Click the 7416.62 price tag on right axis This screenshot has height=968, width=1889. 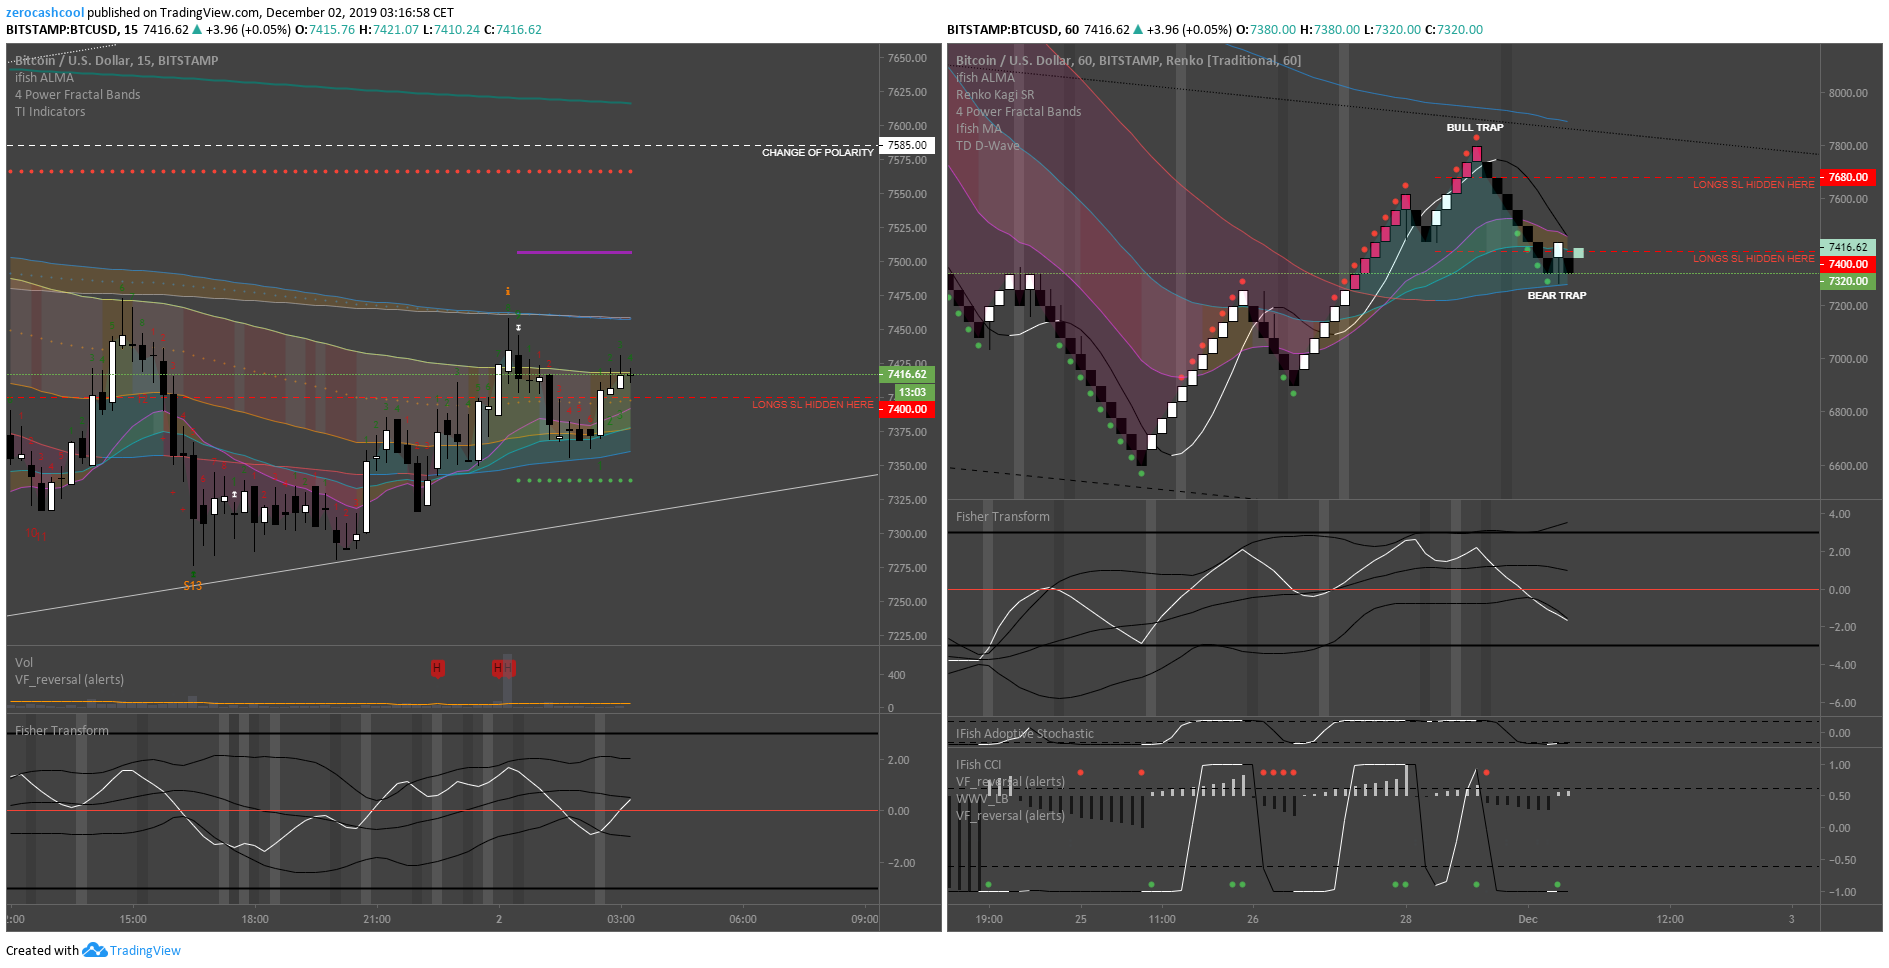pyautogui.click(x=1848, y=247)
